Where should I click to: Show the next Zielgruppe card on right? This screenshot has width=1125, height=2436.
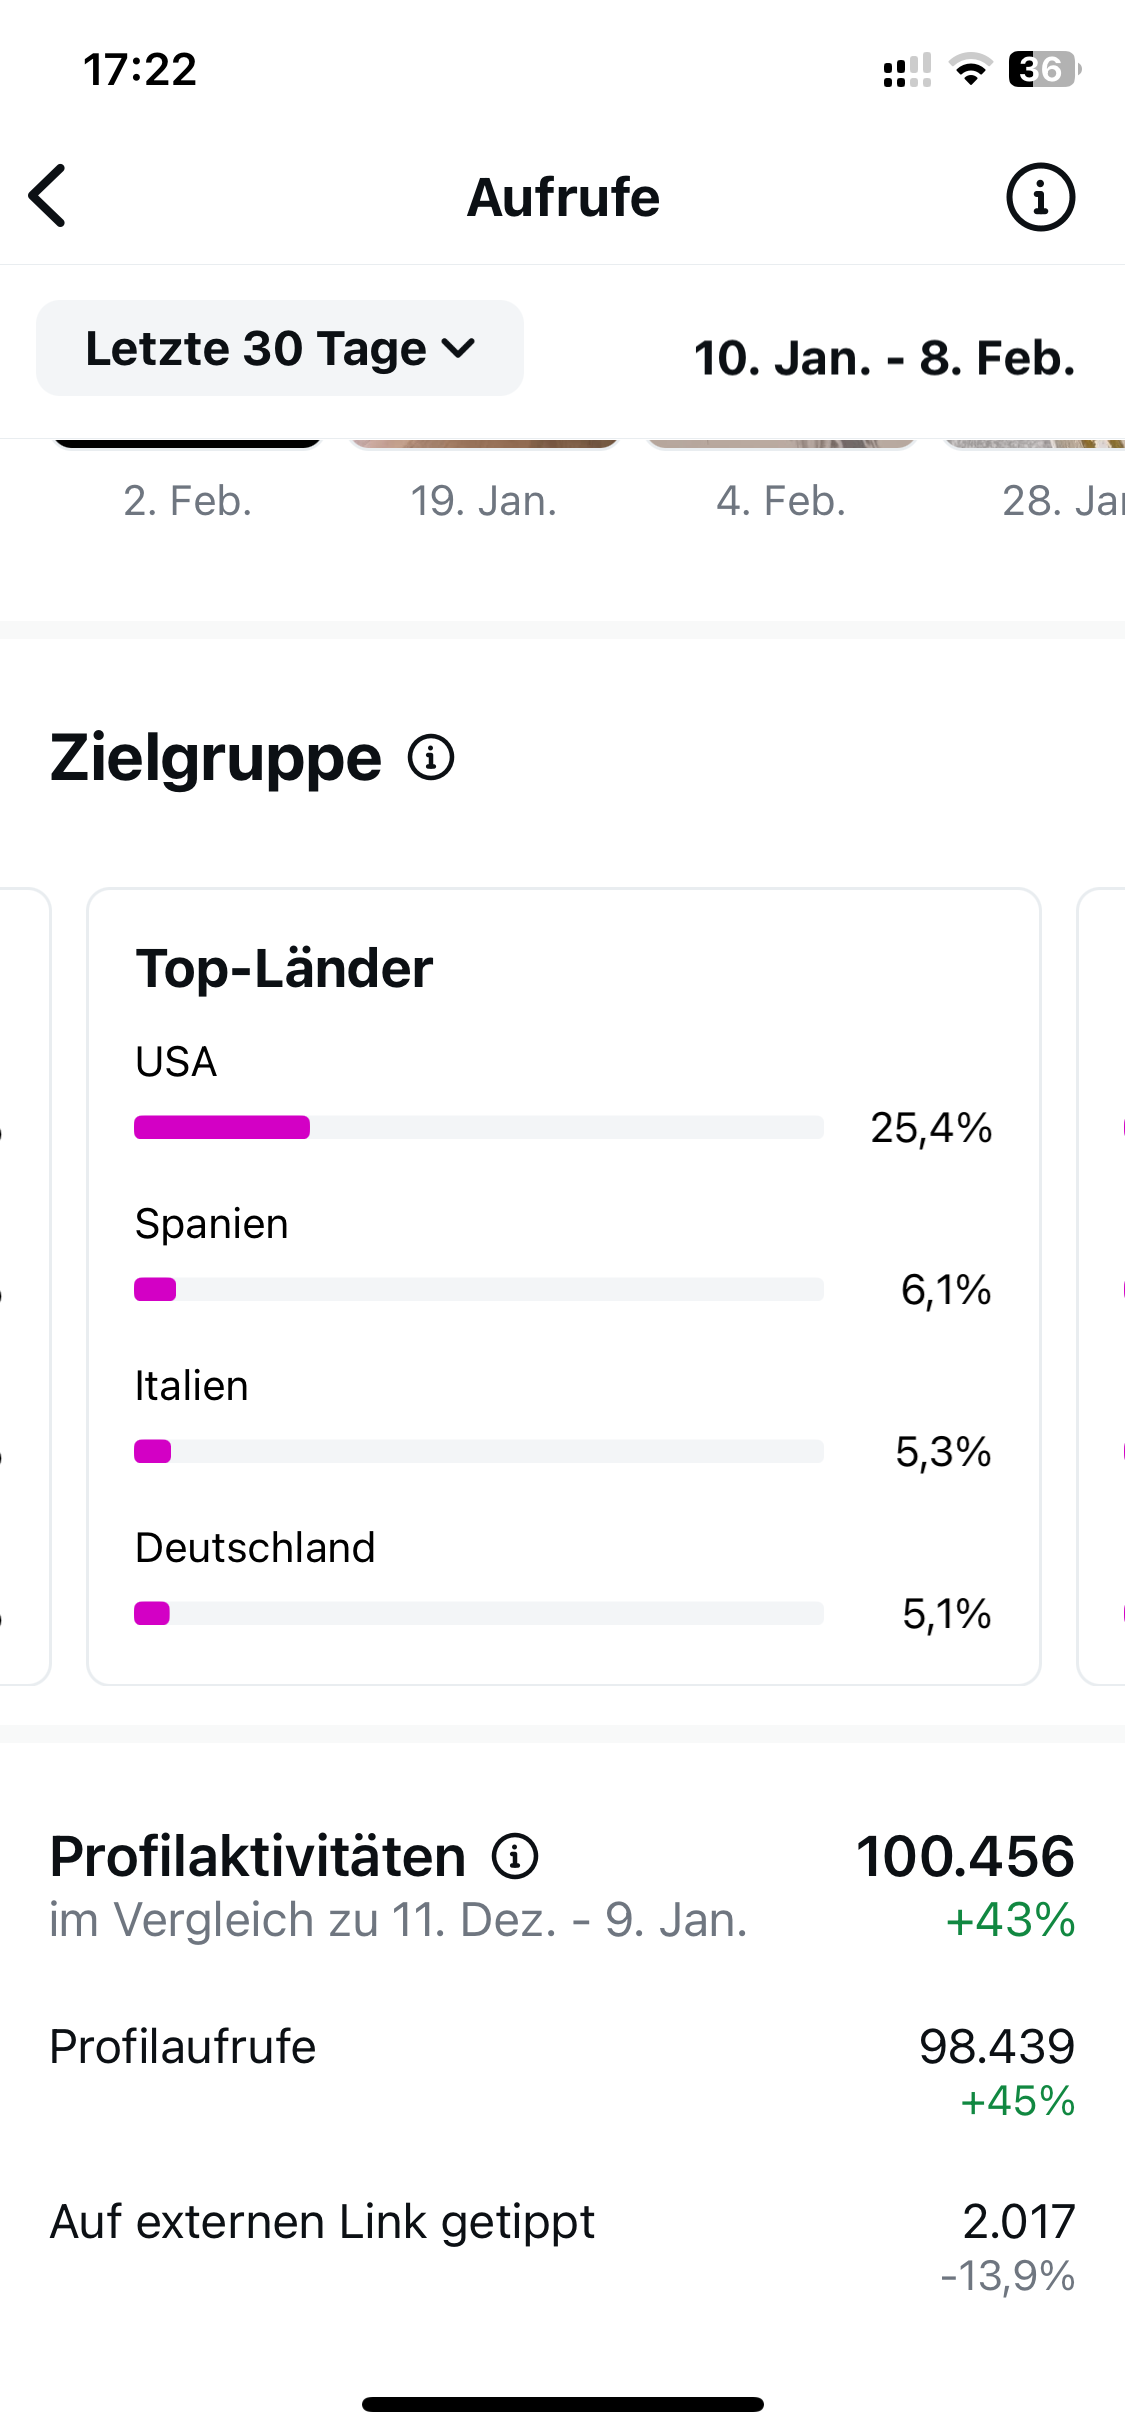pyautogui.click(x=1102, y=1286)
